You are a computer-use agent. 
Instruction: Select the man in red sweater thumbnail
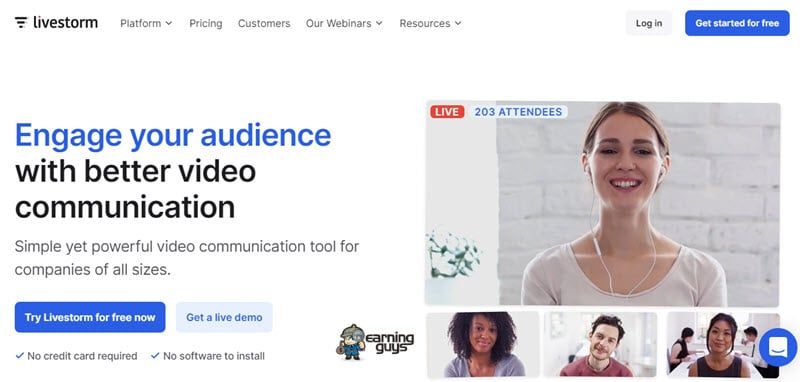[601, 344]
